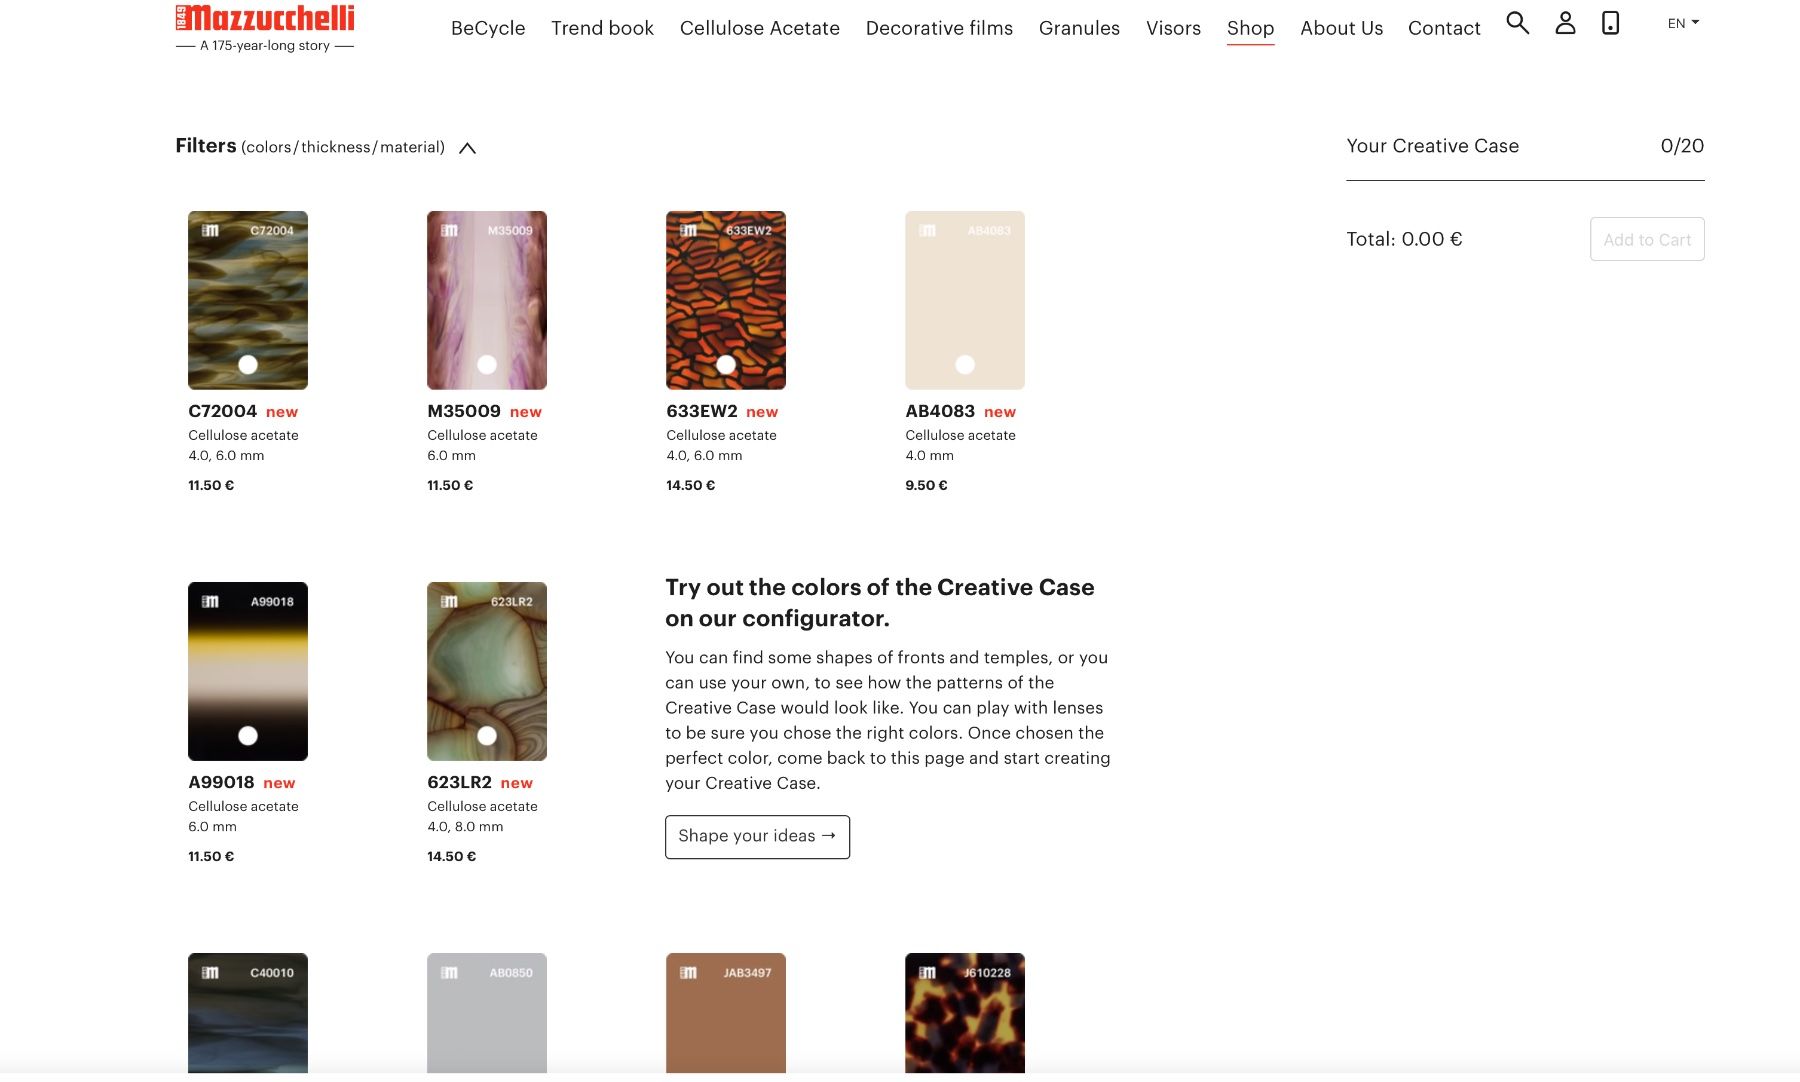Click the J610228 tortoise pattern sample
1800x1082 pixels.
click(x=965, y=1013)
